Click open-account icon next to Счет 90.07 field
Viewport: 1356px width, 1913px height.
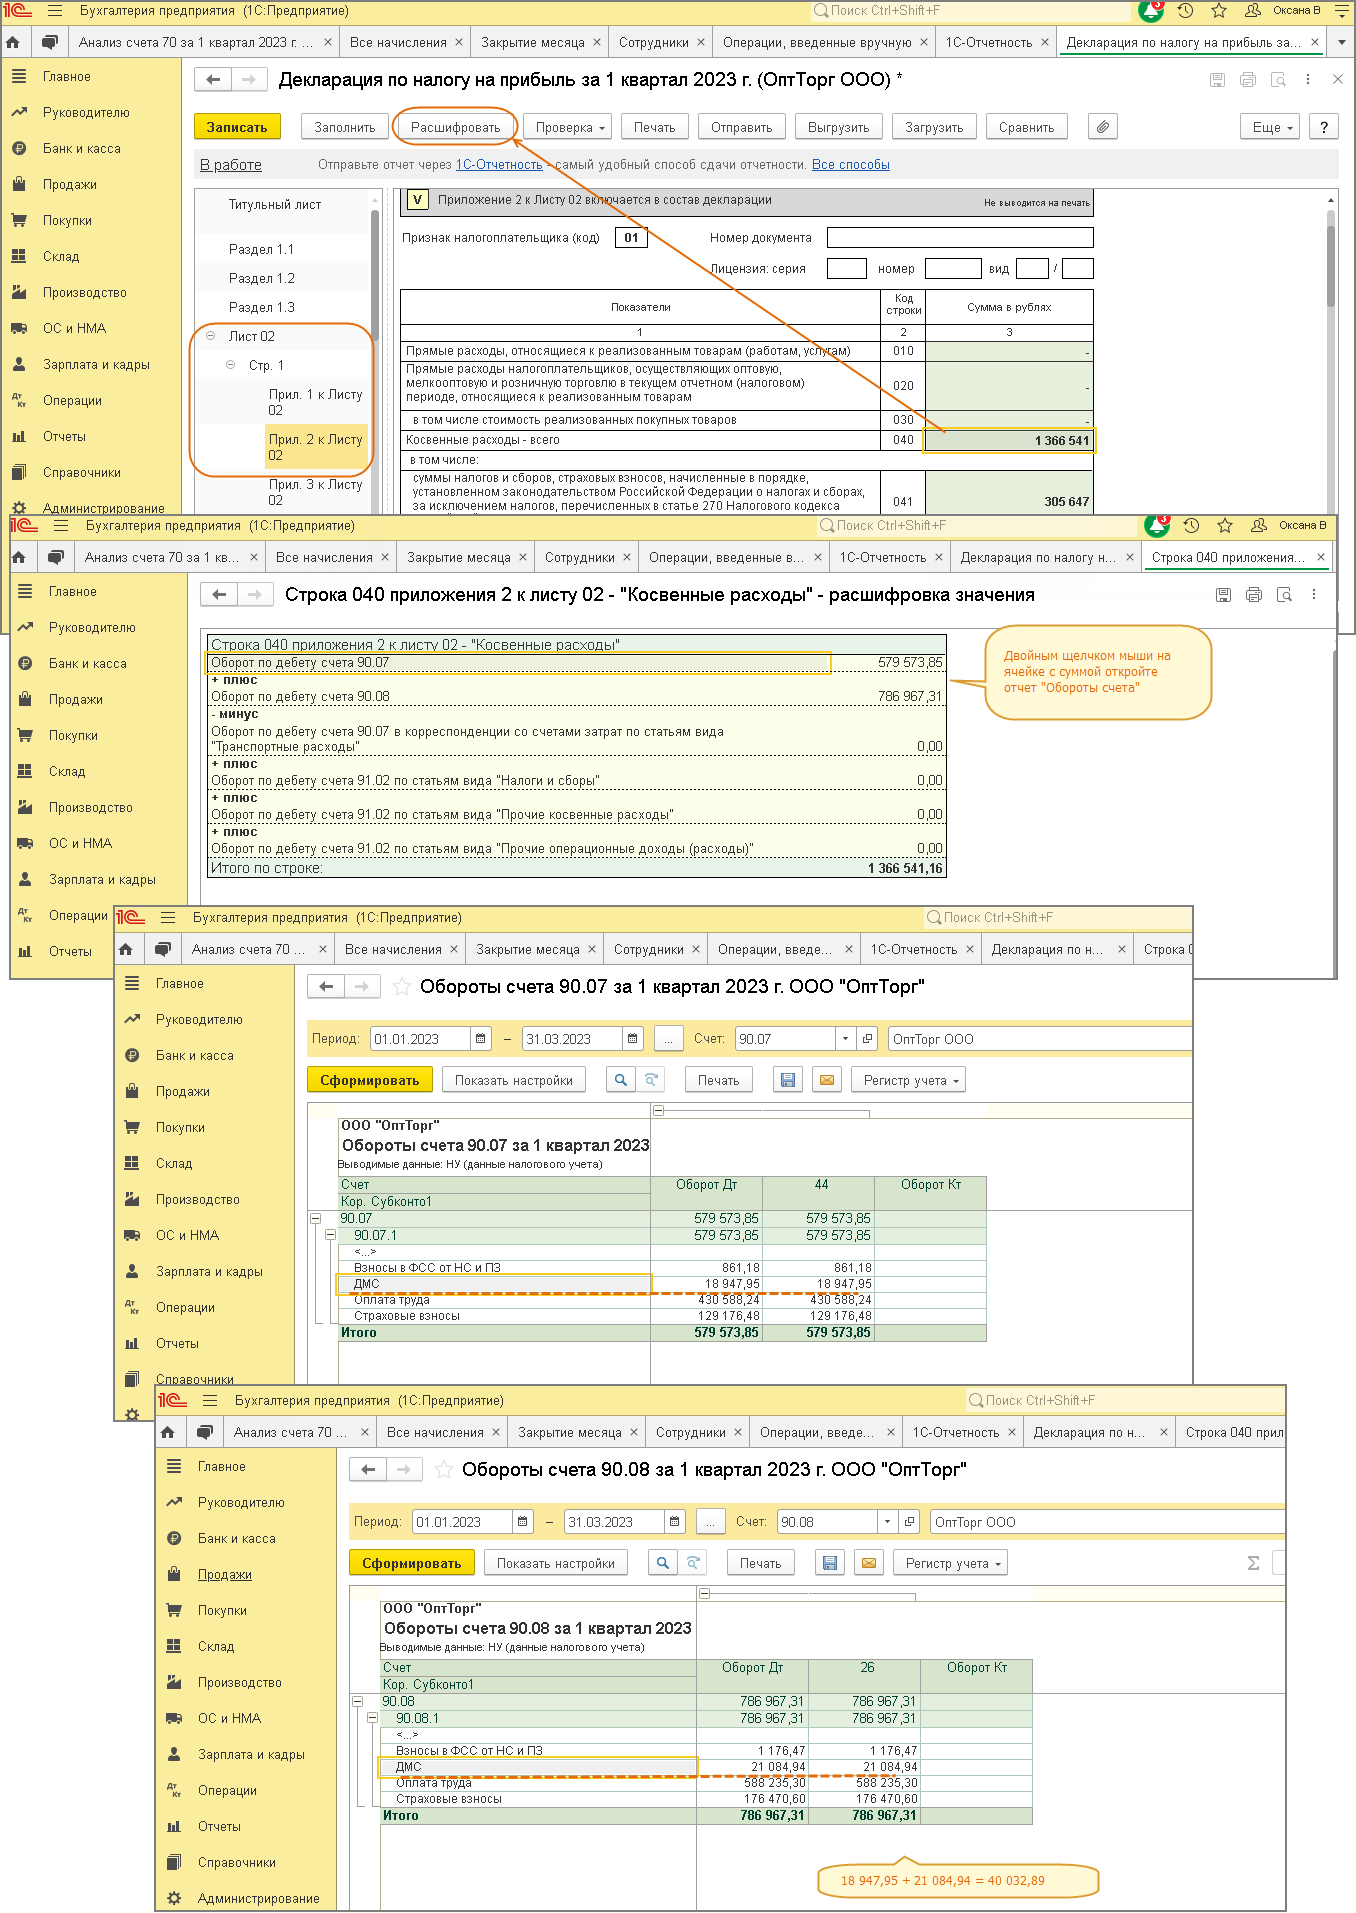(867, 1039)
